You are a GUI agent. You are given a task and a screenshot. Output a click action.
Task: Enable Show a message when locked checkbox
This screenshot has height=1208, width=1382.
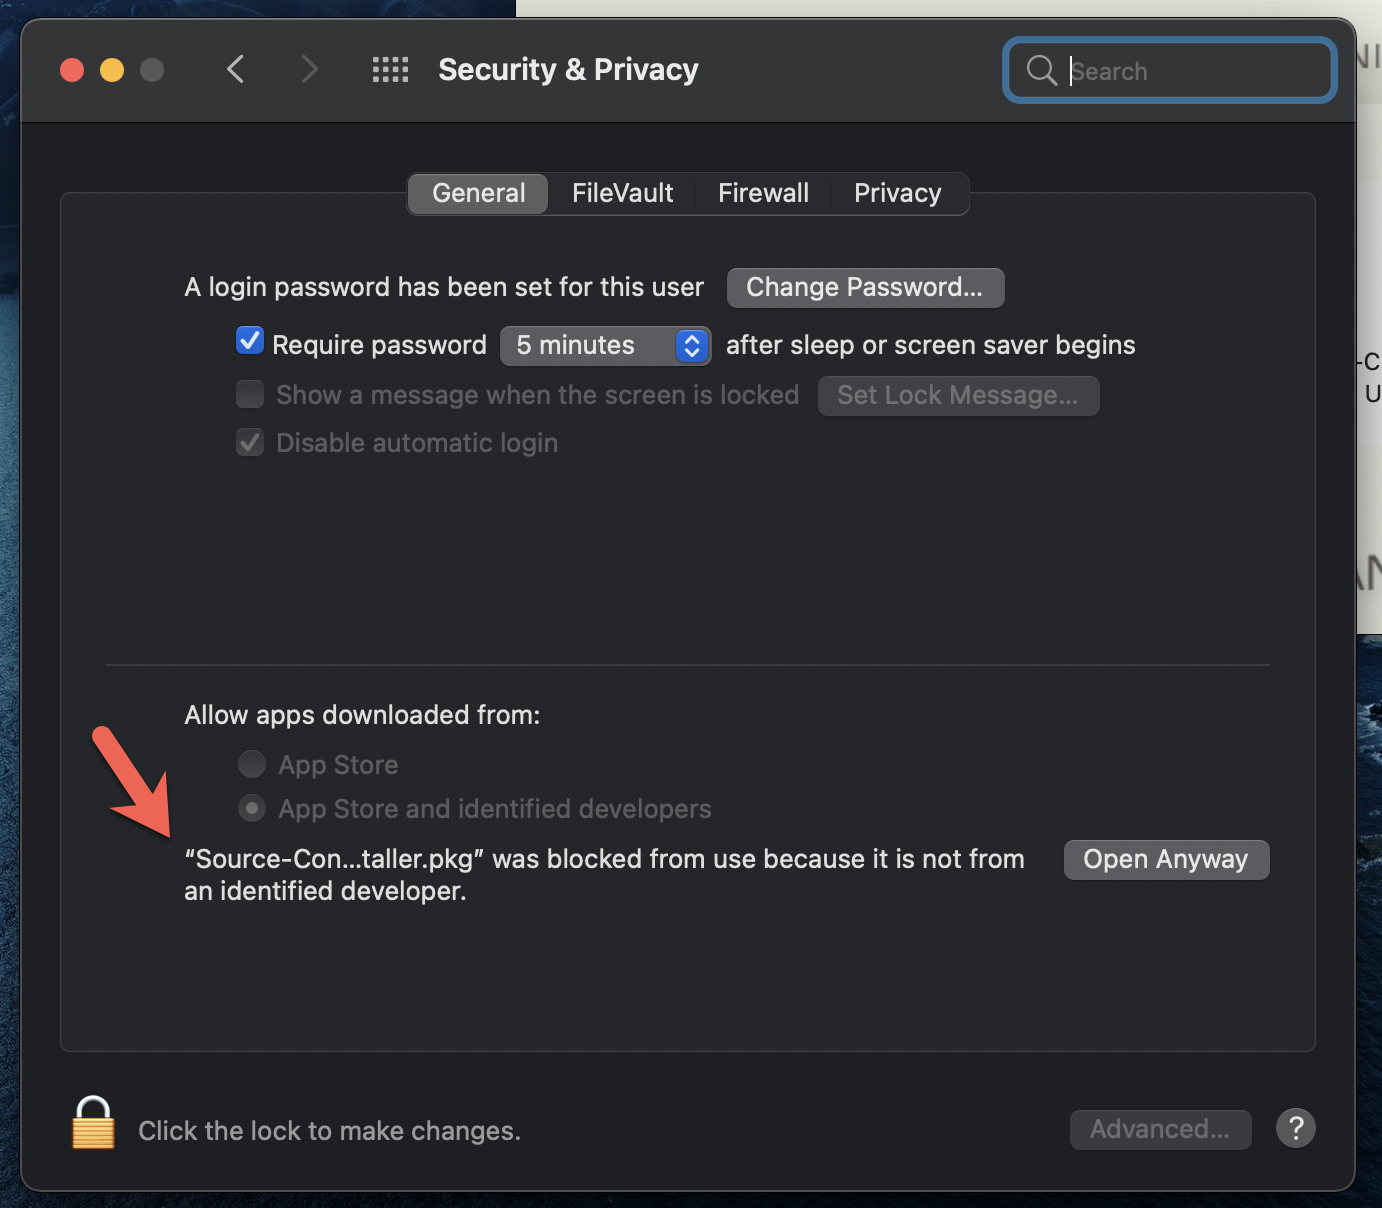pos(250,394)
